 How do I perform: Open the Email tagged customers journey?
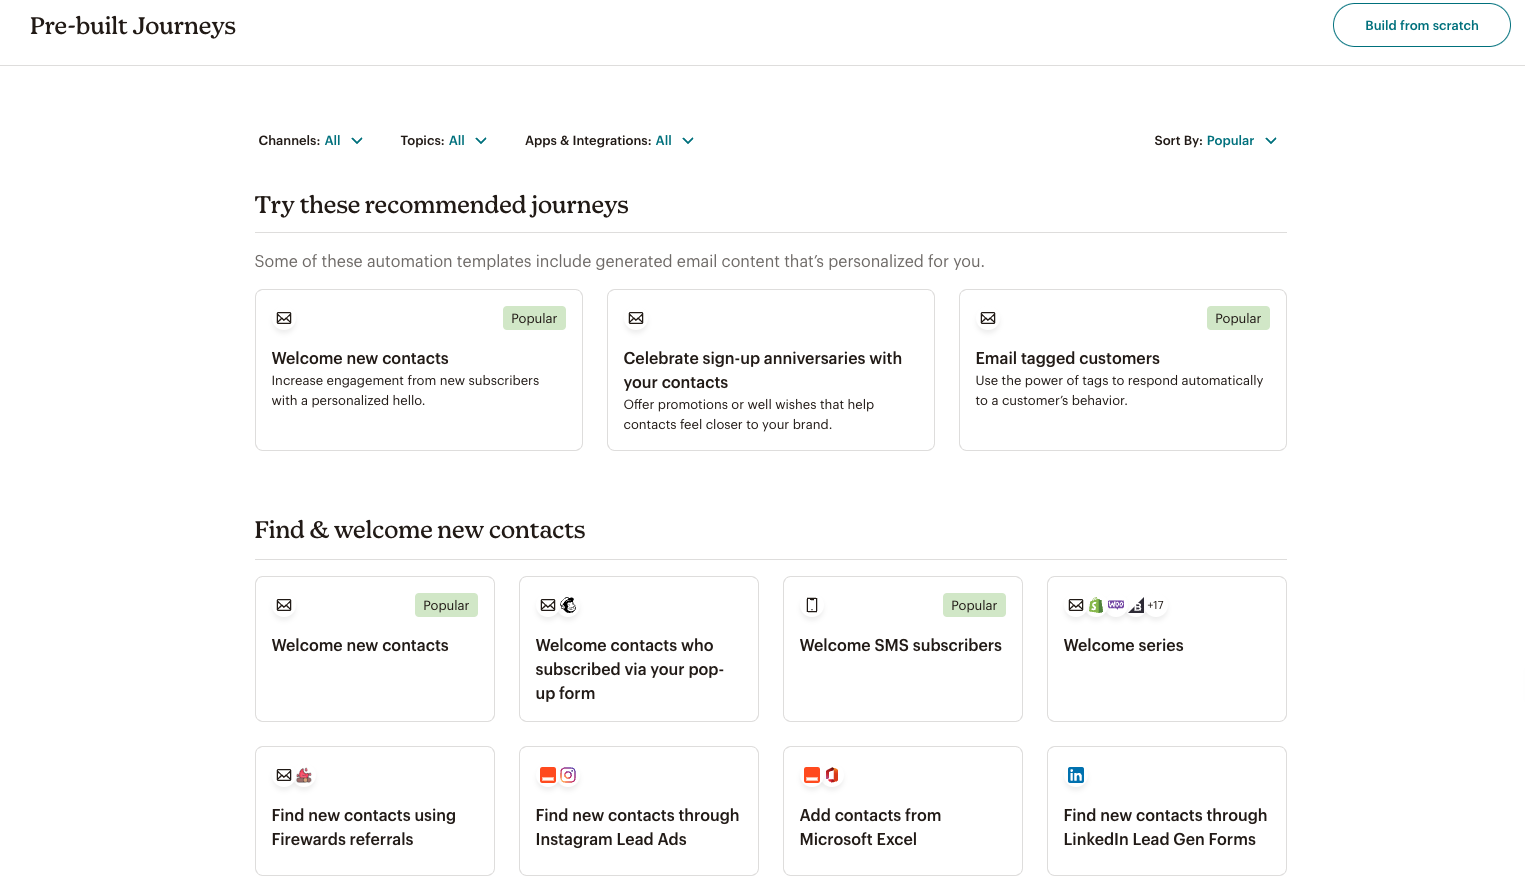(x=1067, y=358)
